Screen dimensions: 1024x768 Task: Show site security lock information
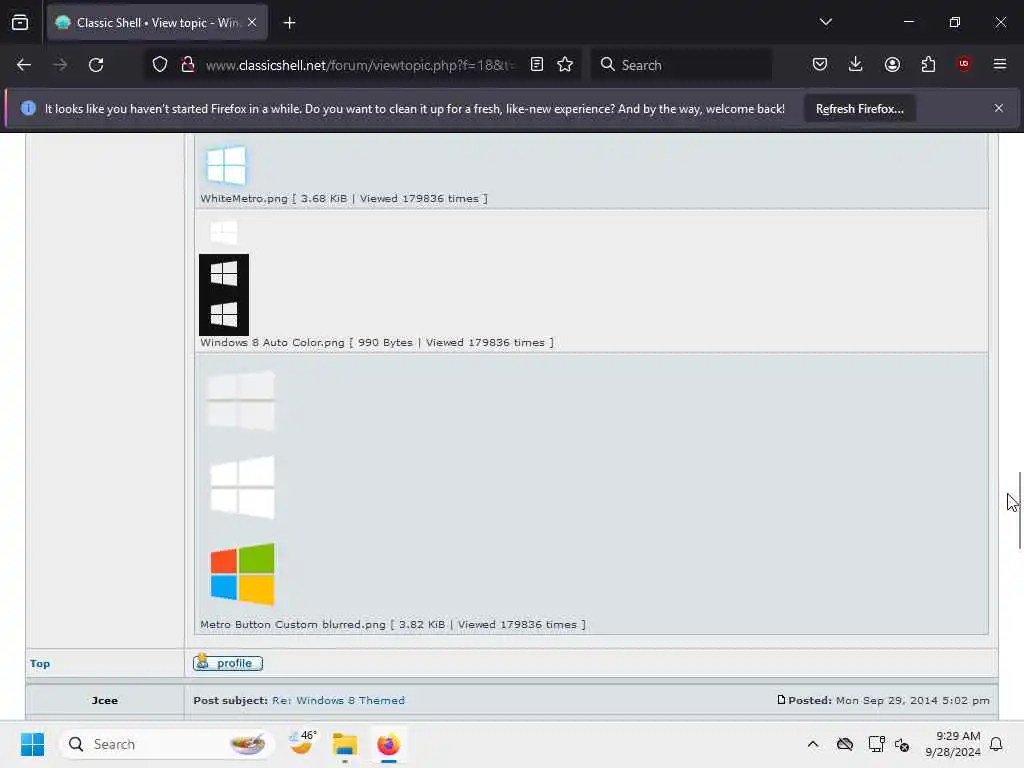click(x=187, y=65)
